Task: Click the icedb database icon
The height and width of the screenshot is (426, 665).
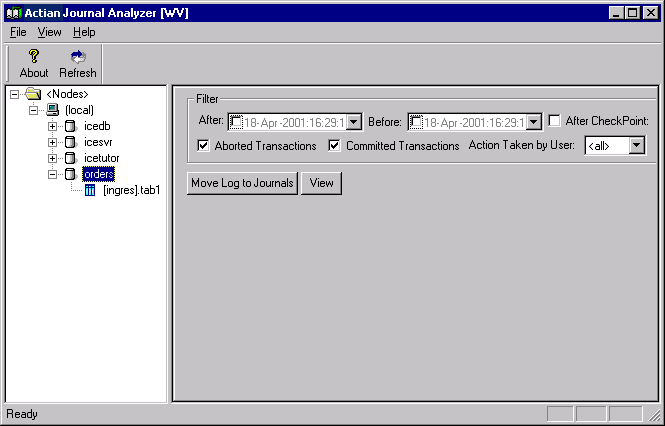Action: [70, 126]
